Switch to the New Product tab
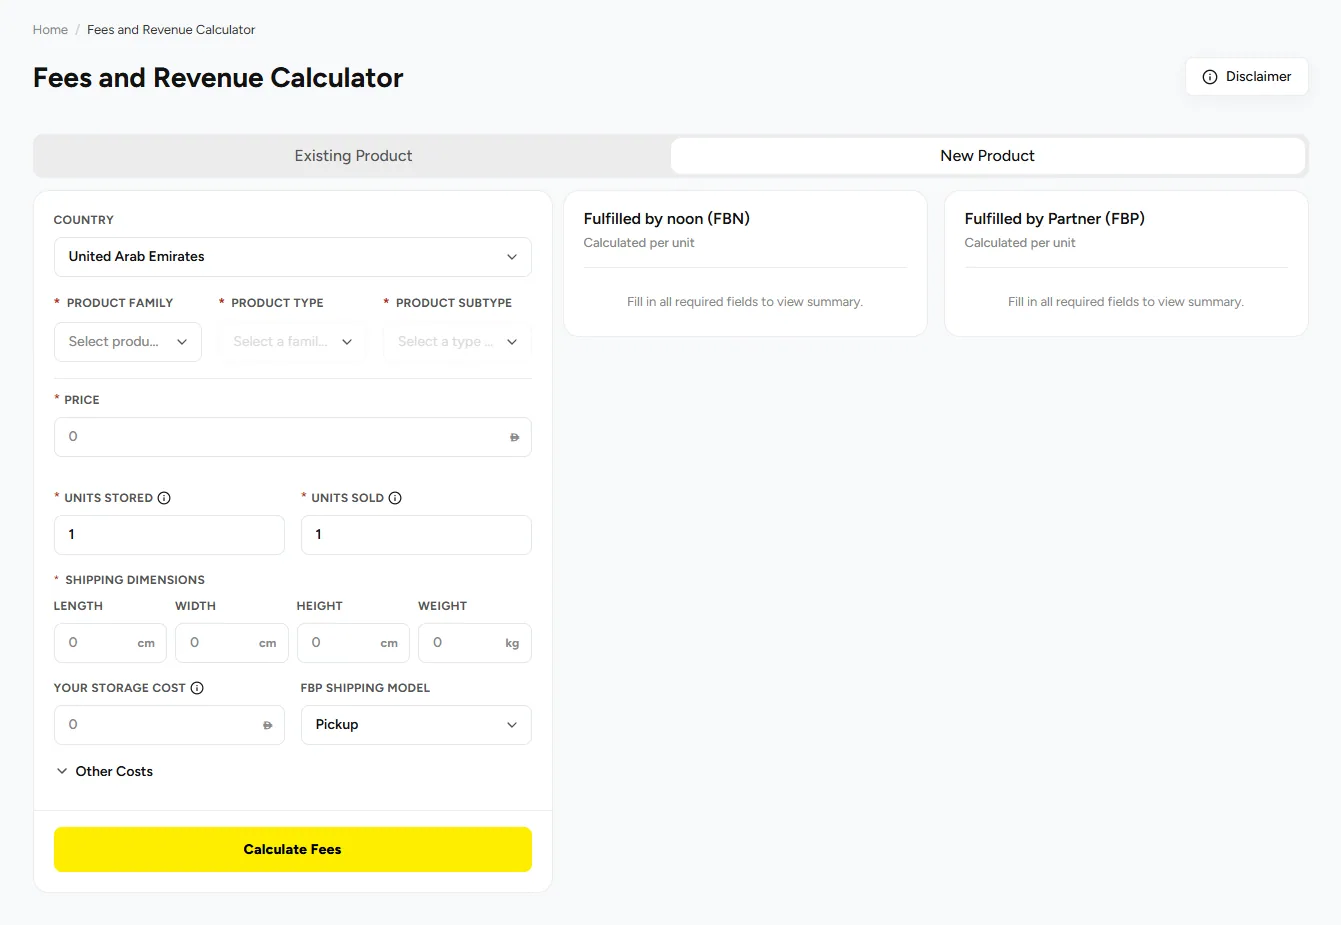1341x925 pixels. (x=987, y=156)
